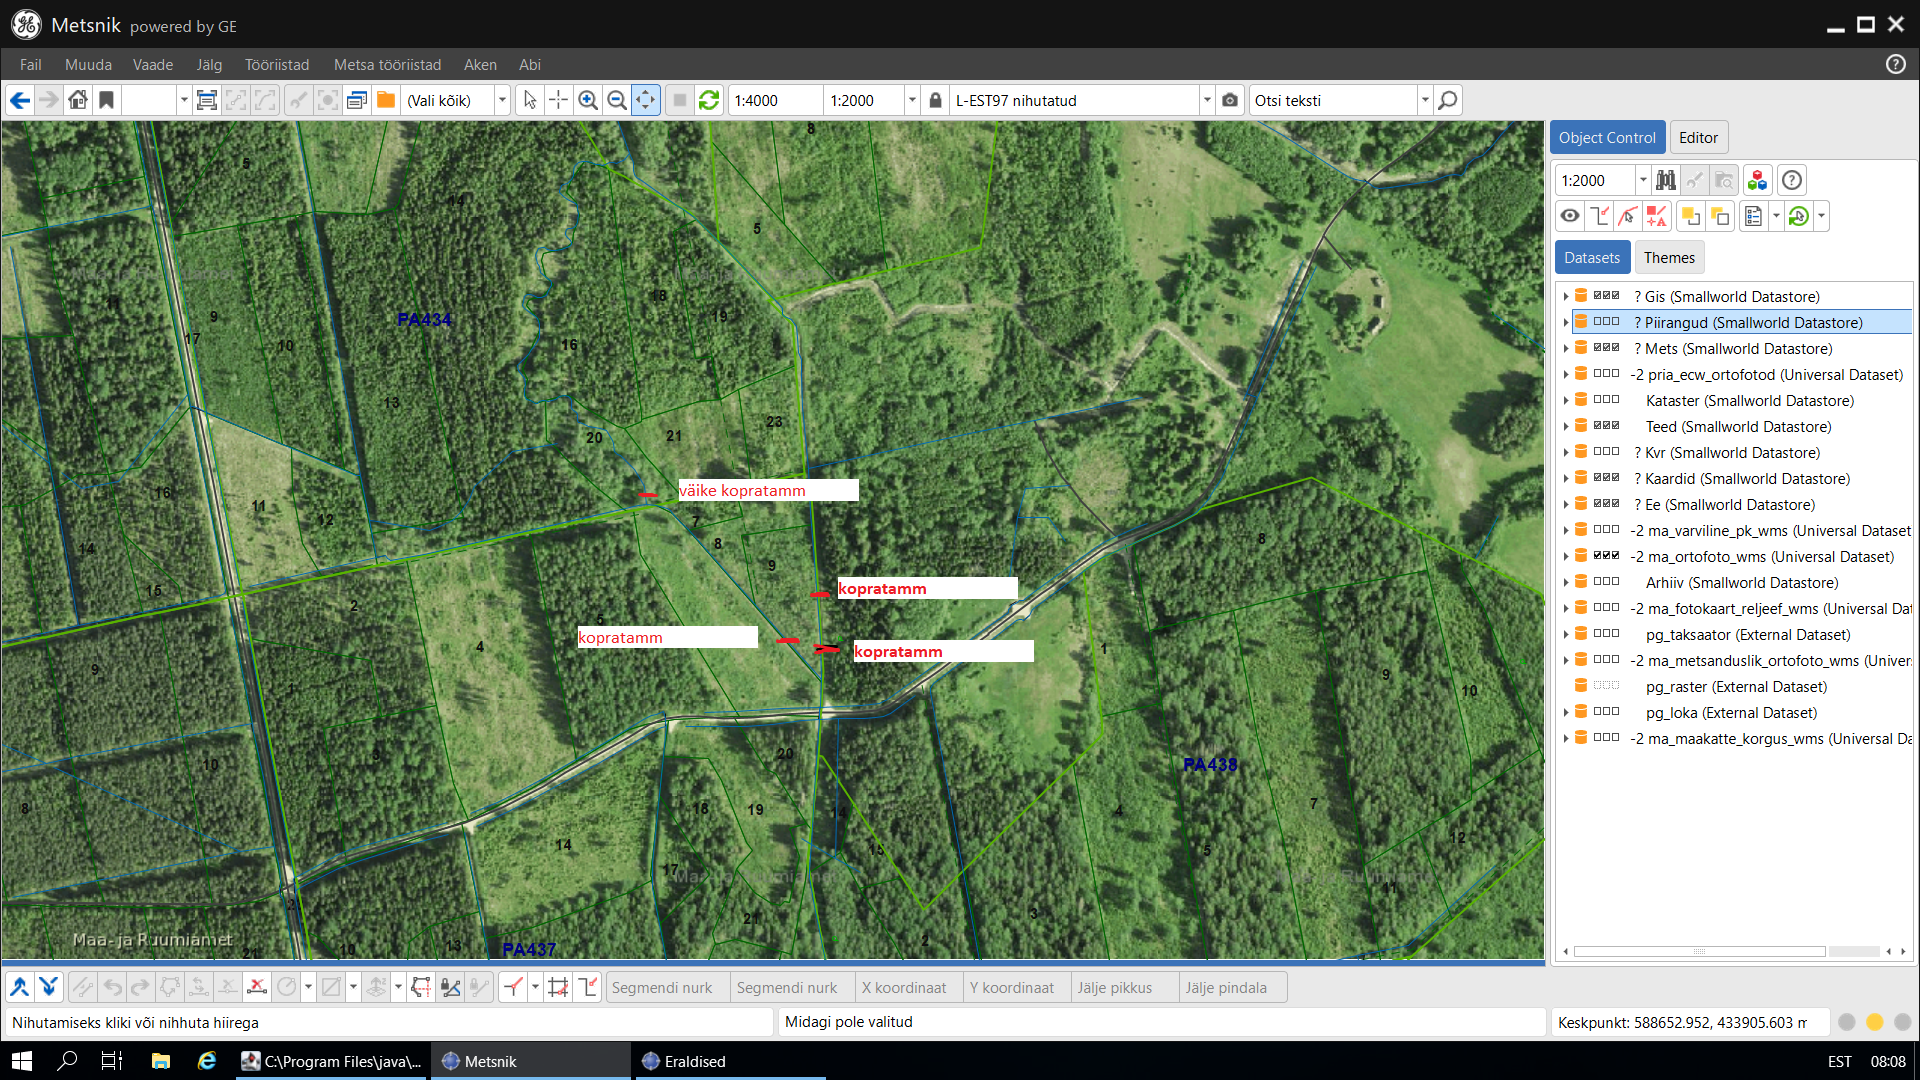Open the (Vali kõik) dropdown
This screenshot has height=1080, width=1920.
[x=502, y=100]
